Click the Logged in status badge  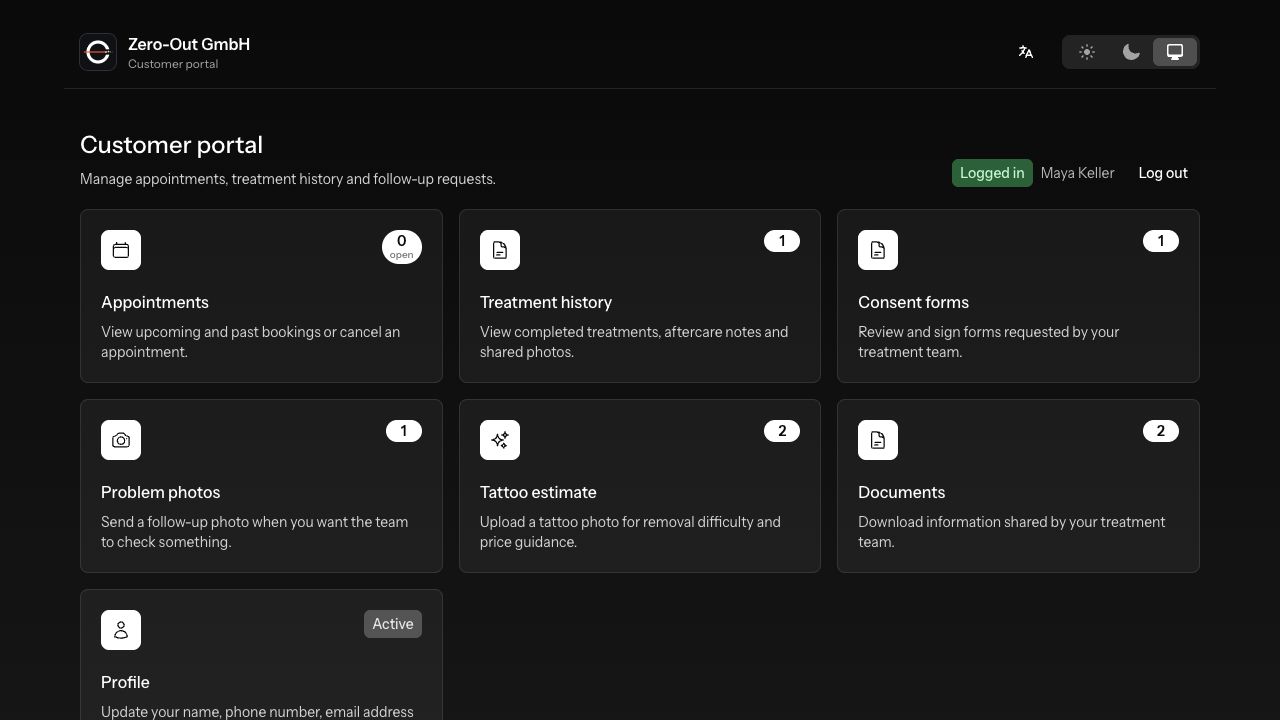coord(992,173)
